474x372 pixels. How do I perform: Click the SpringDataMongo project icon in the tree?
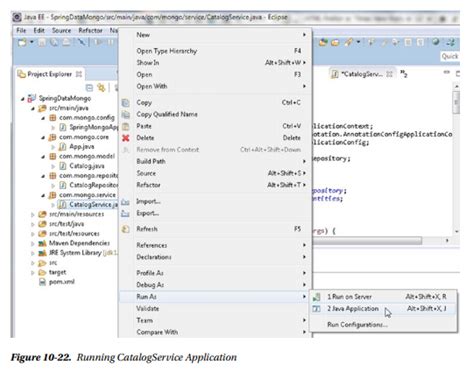pos(32,98)
